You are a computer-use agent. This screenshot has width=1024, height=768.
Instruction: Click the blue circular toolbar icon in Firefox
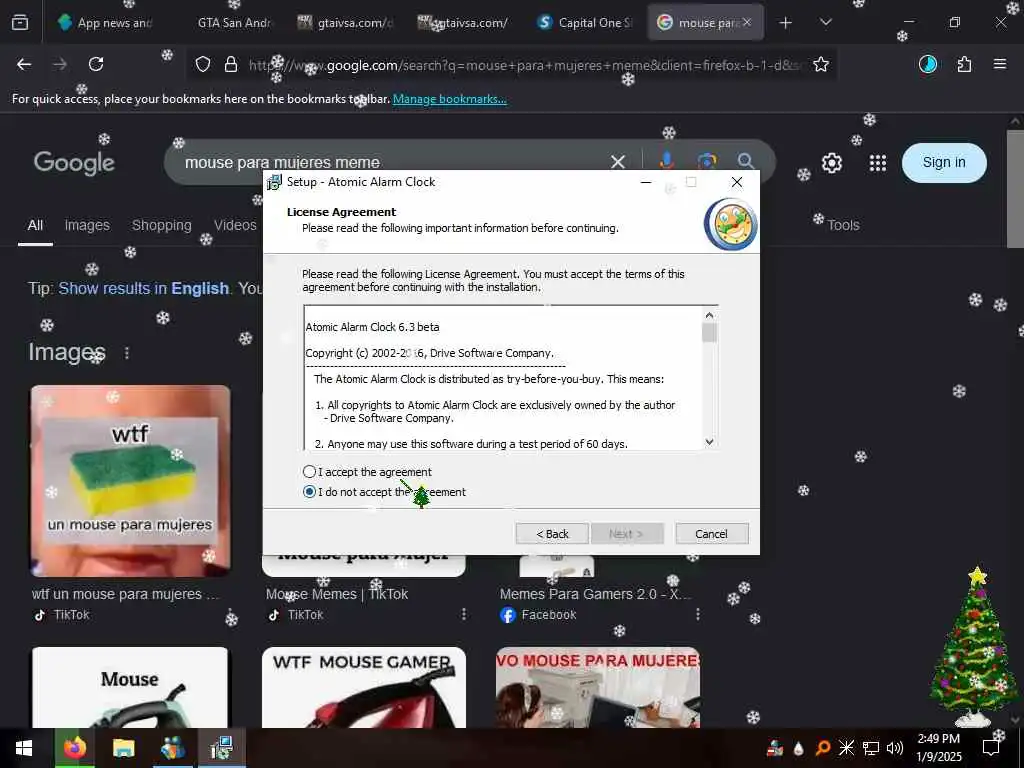(x=927, y=64)
